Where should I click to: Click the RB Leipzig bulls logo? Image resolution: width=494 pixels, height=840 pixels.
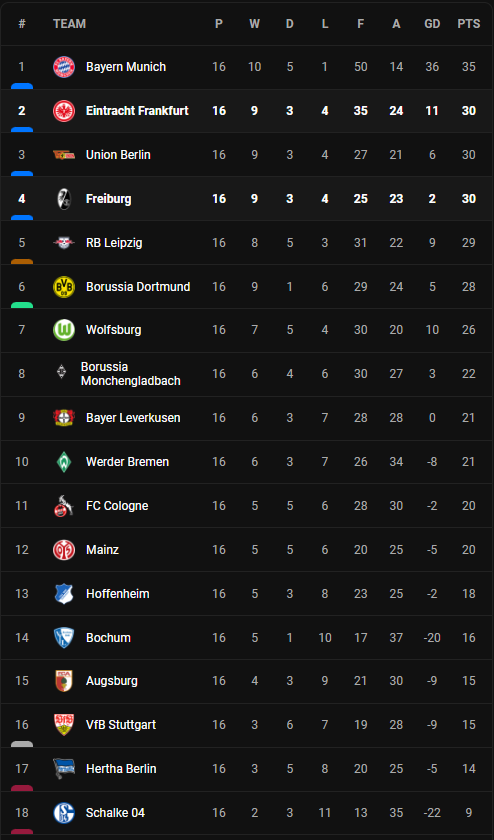pos(64,243)
